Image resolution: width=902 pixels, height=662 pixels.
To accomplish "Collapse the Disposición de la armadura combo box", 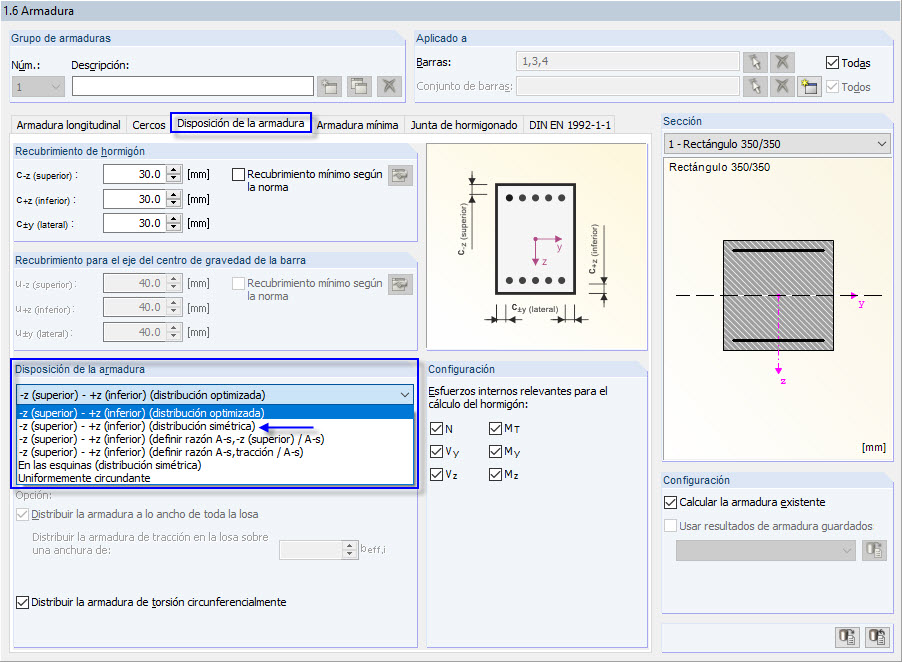I will click(x=404, y=395).
